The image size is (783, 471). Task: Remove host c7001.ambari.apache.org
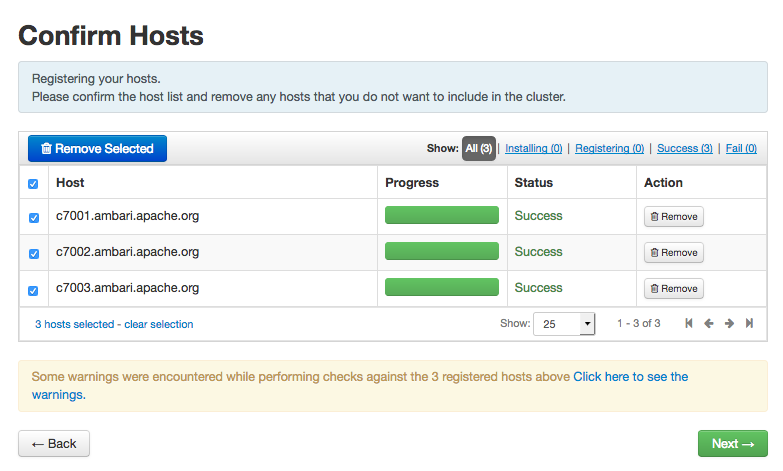click(x=673, y=217)
